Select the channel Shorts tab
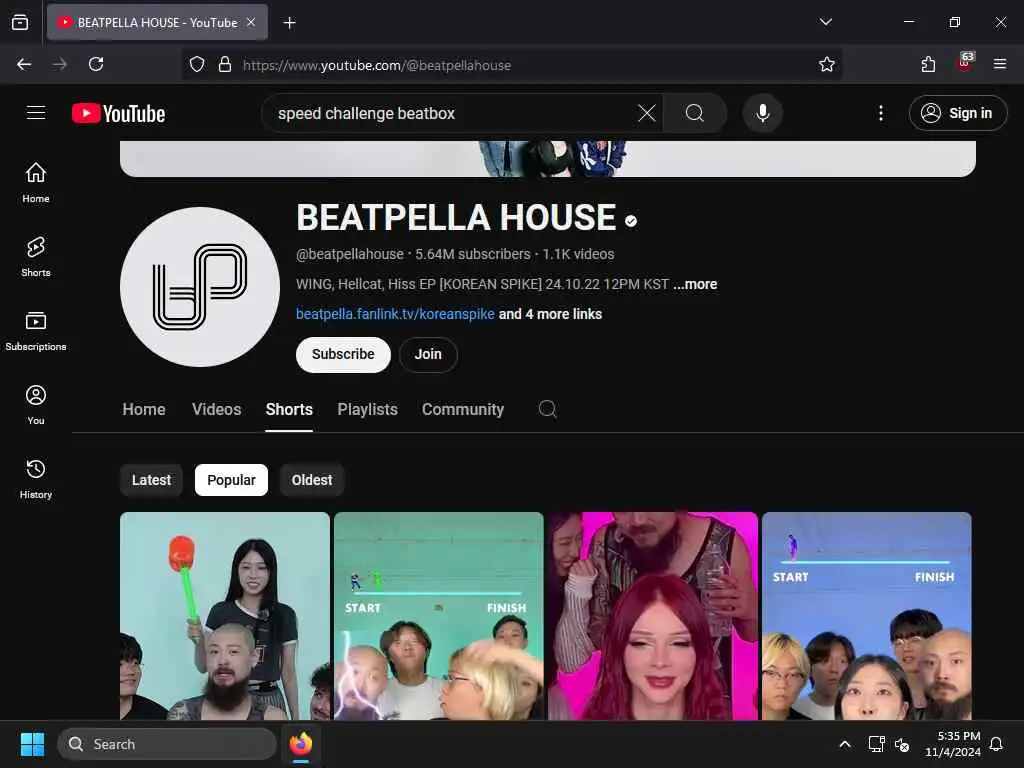The height and width of the screenshot is (768, 1024). click(x=289, y=409)
